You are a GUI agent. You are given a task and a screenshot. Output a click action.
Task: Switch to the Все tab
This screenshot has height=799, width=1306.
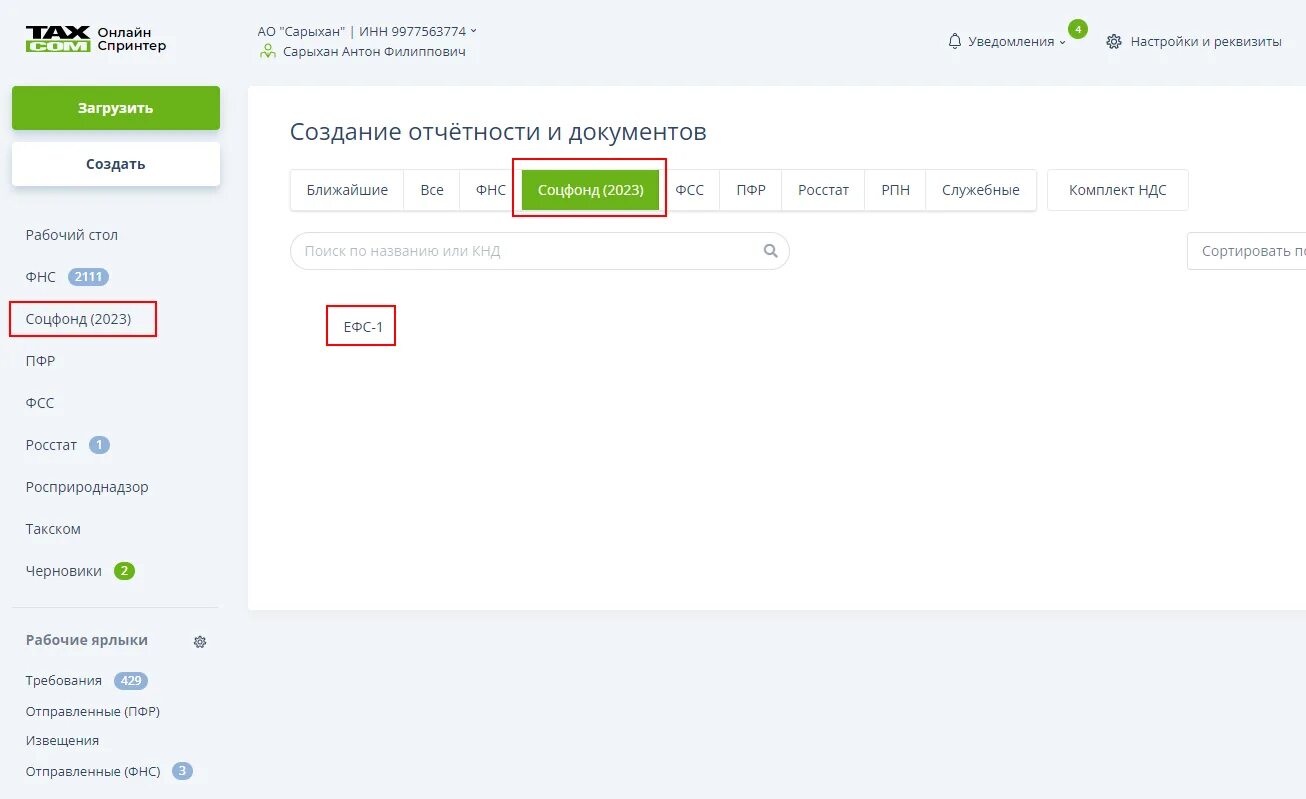pyautogui.click(x=432, y=190)
